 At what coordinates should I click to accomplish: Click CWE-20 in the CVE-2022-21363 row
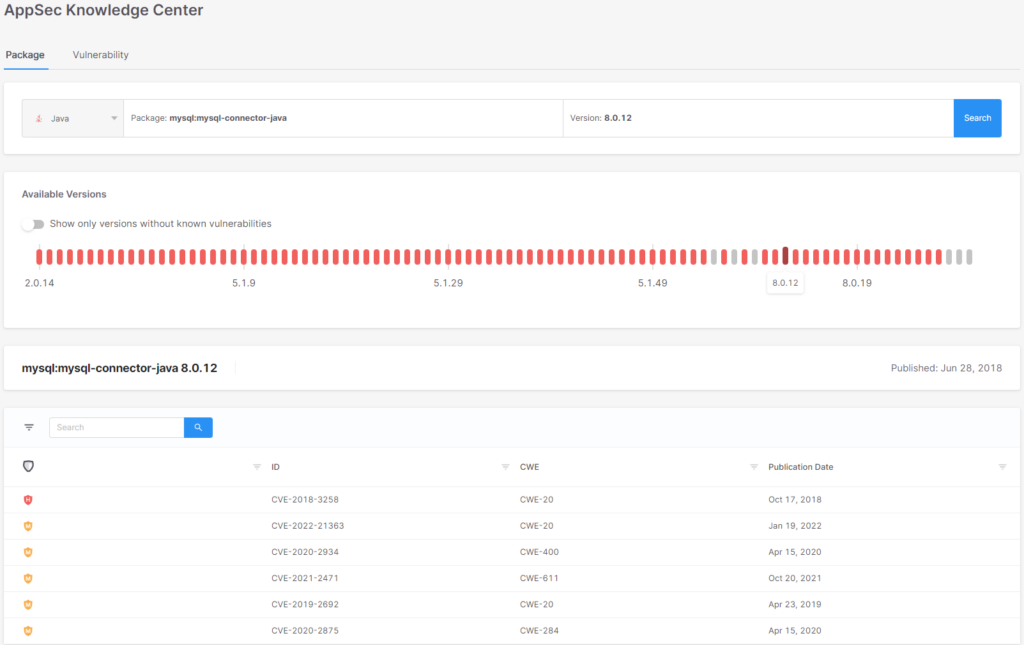point(536,526)
